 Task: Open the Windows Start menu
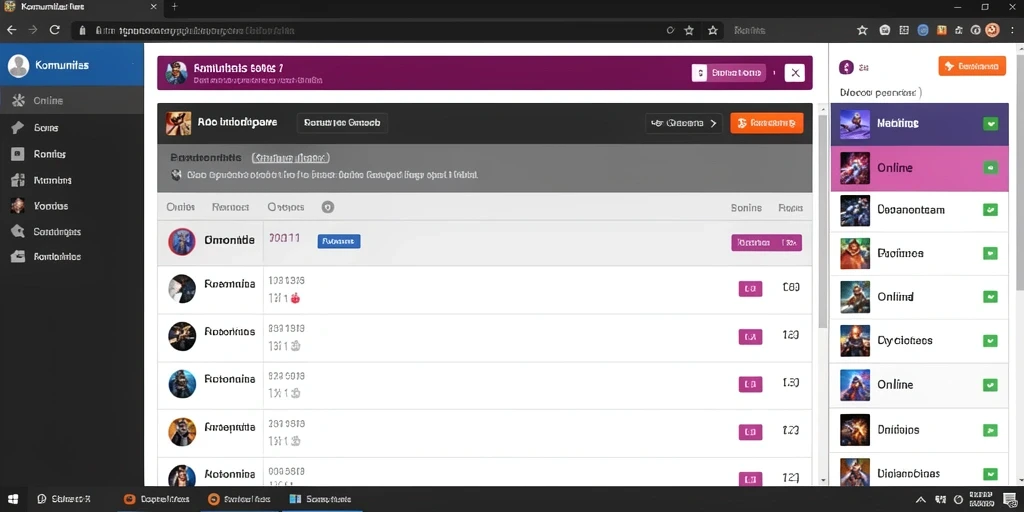(13, 500)
